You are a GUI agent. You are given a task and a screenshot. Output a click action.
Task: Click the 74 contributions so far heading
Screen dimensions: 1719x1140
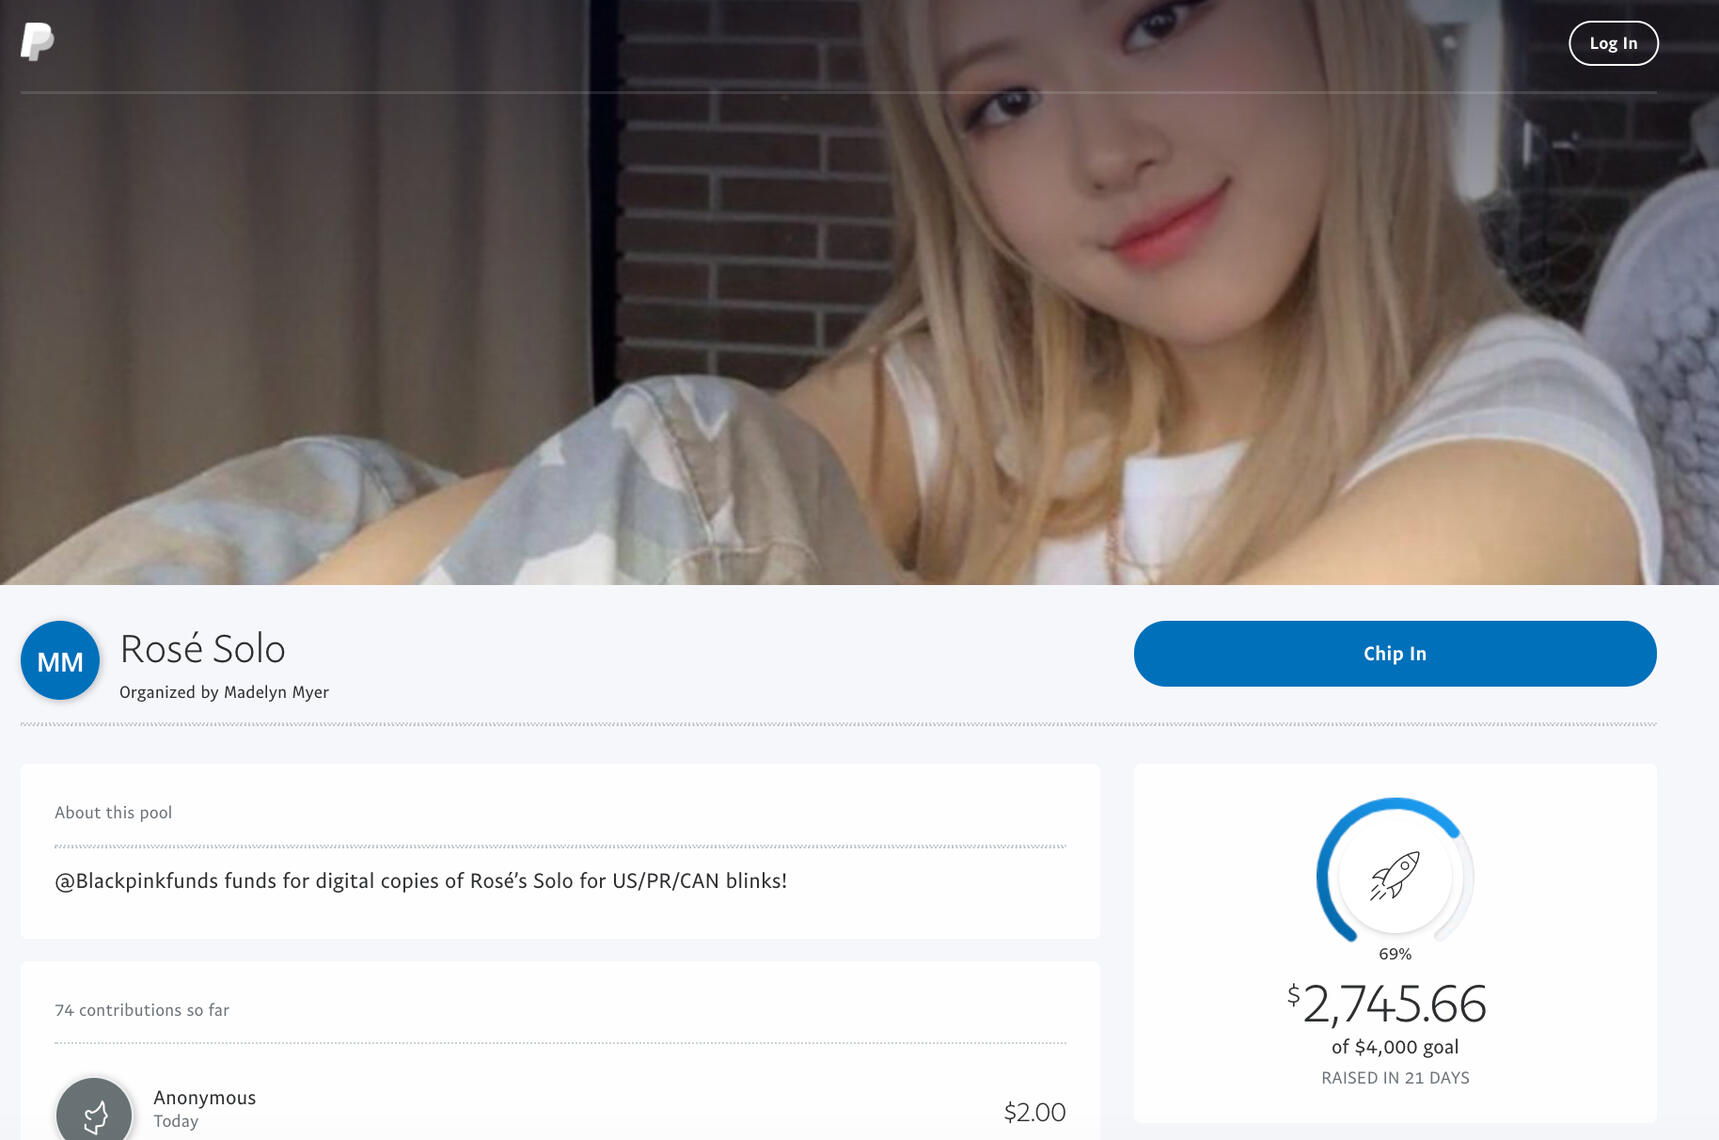click(x=142, y=1011)
